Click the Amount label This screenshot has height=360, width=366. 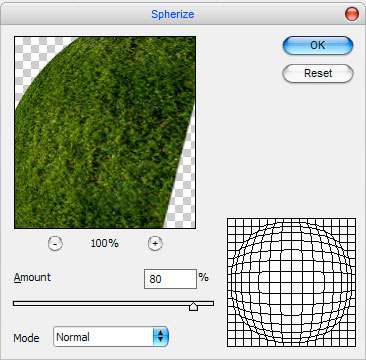(x=32, y=277)
